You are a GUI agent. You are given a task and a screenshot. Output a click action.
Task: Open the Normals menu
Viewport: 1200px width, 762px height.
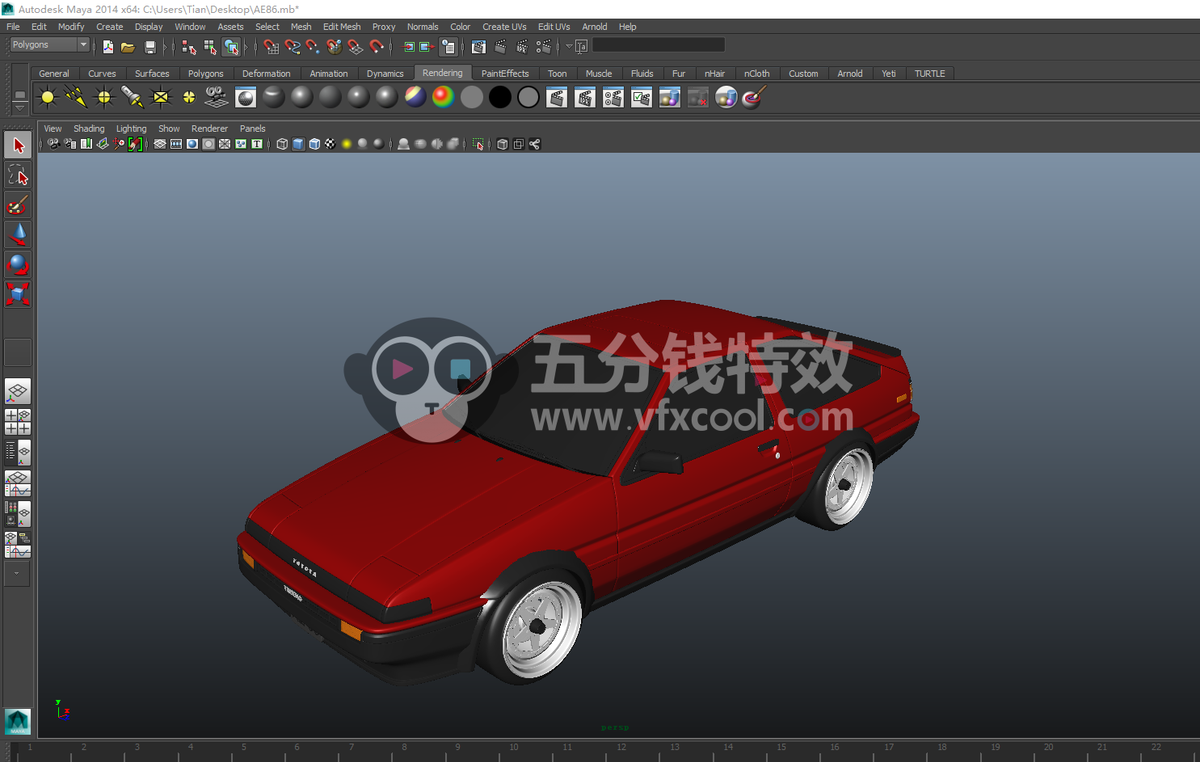[x=423, y=27]
